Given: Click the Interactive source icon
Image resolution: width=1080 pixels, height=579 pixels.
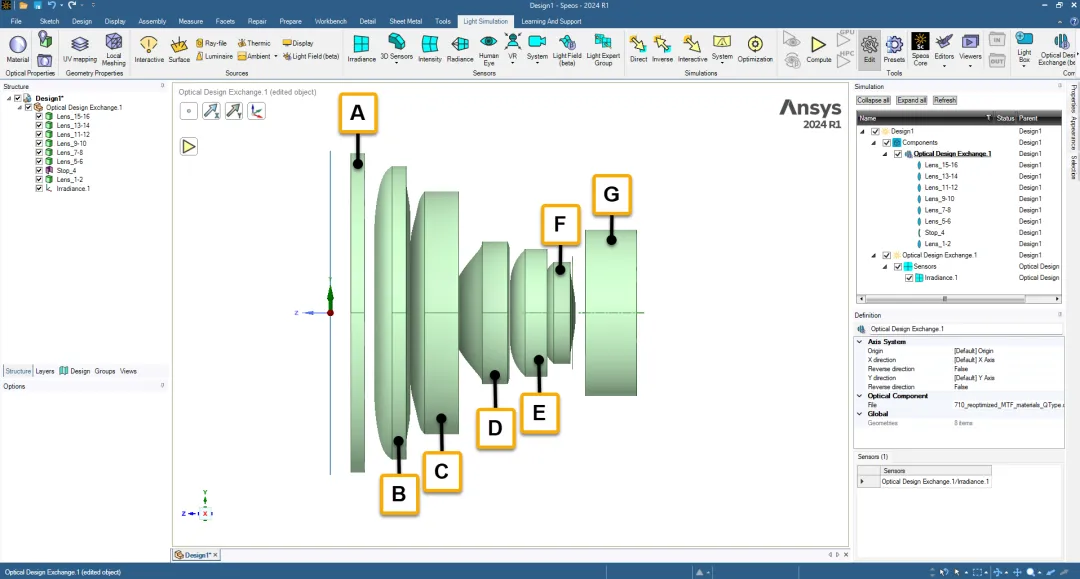Looking at the screenshot, I should point(149,49).
